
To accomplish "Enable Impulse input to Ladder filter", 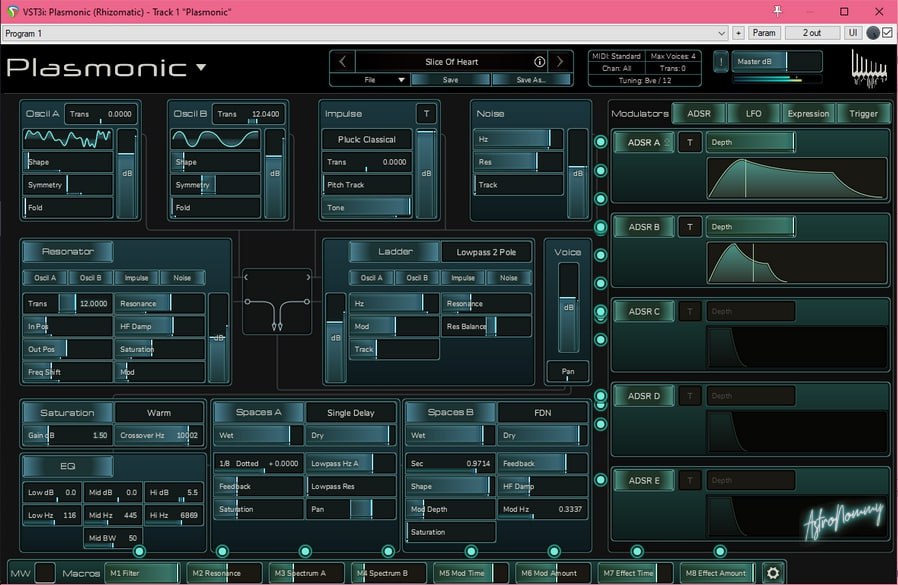I will (463, 277).
